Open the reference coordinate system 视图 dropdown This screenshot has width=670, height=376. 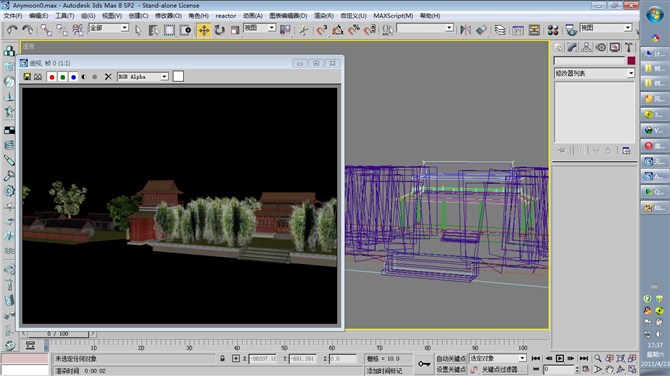coord(259,28)
